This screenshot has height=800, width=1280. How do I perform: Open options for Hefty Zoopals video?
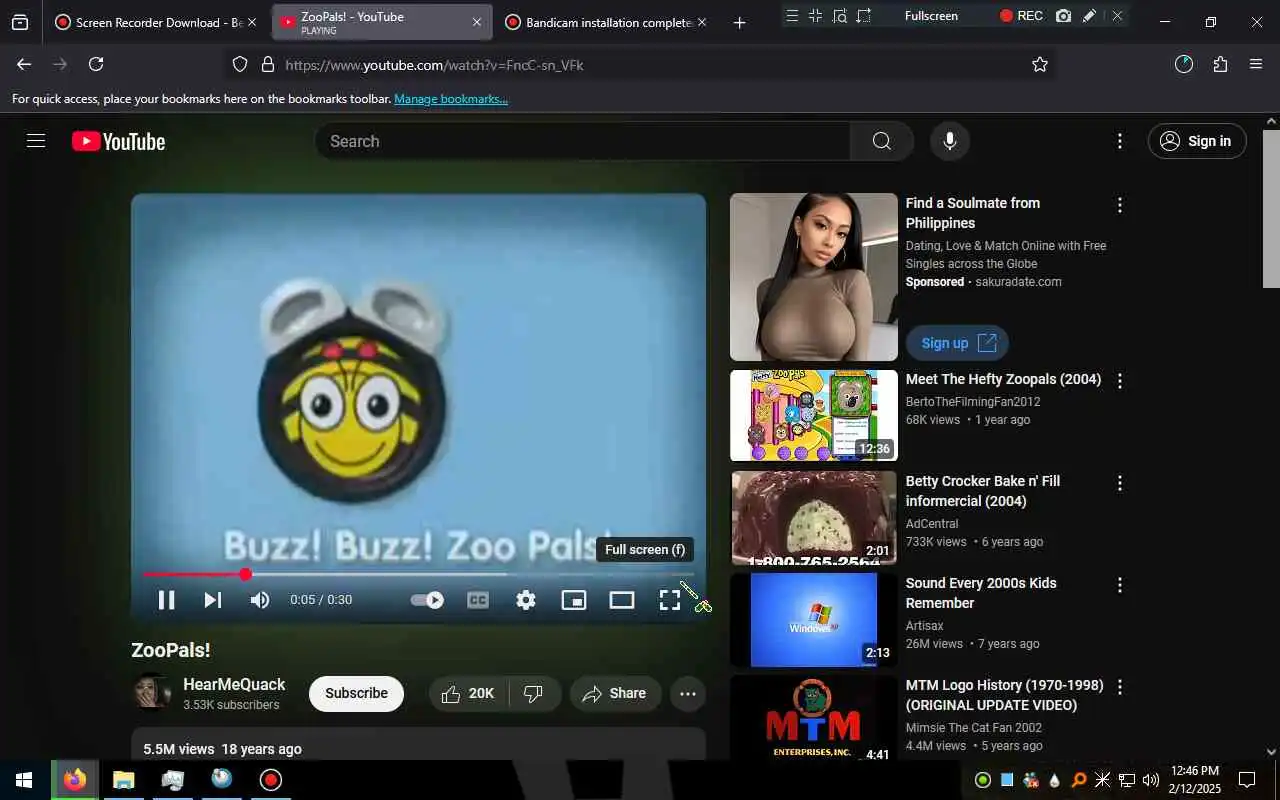point(1120,381)
